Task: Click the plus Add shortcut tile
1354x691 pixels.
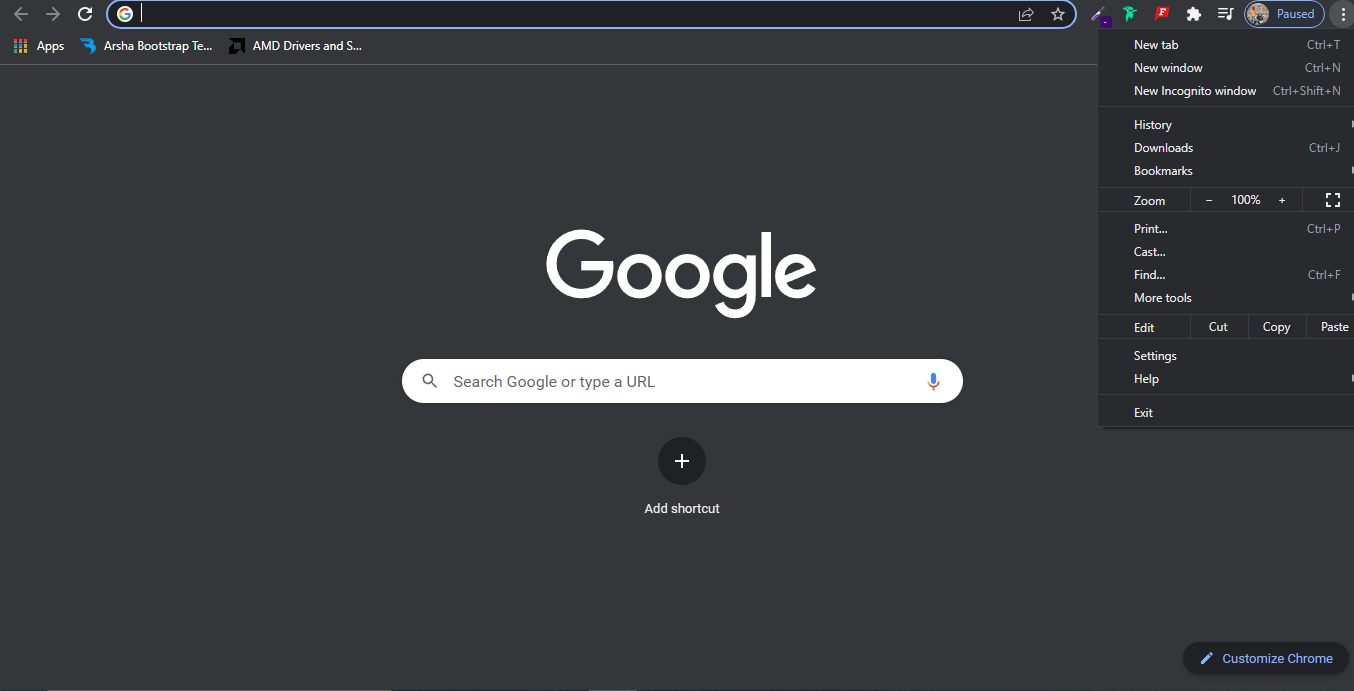Action: tap(682, 461)
